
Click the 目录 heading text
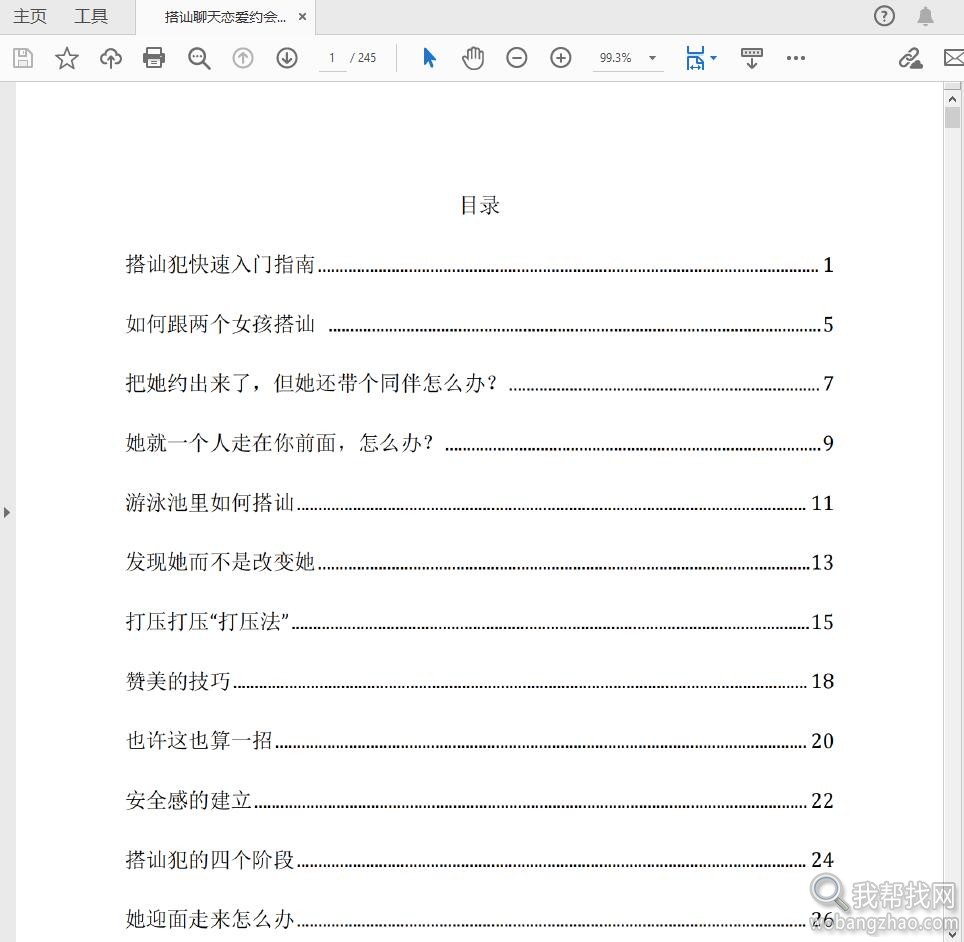pyautogui.click(x=480, y=205)
